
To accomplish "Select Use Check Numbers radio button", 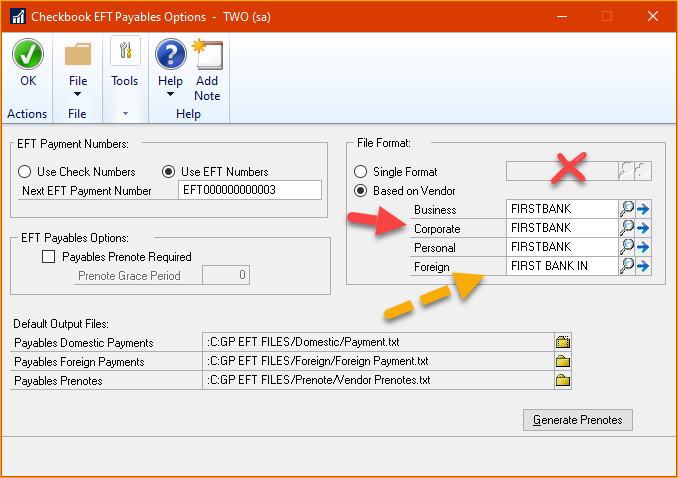I will [24, 172].
